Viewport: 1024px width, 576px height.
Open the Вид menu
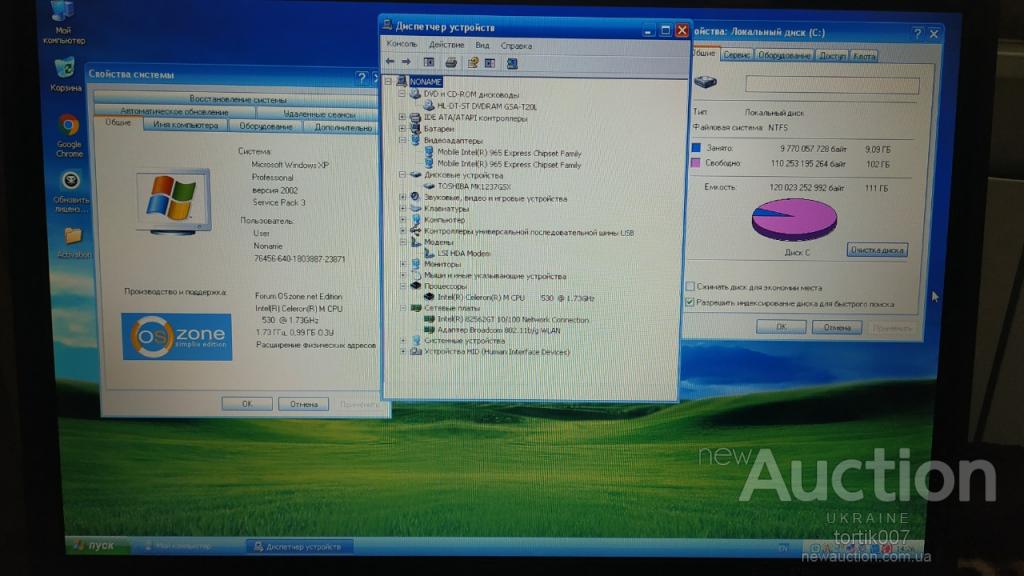[482, 45]
